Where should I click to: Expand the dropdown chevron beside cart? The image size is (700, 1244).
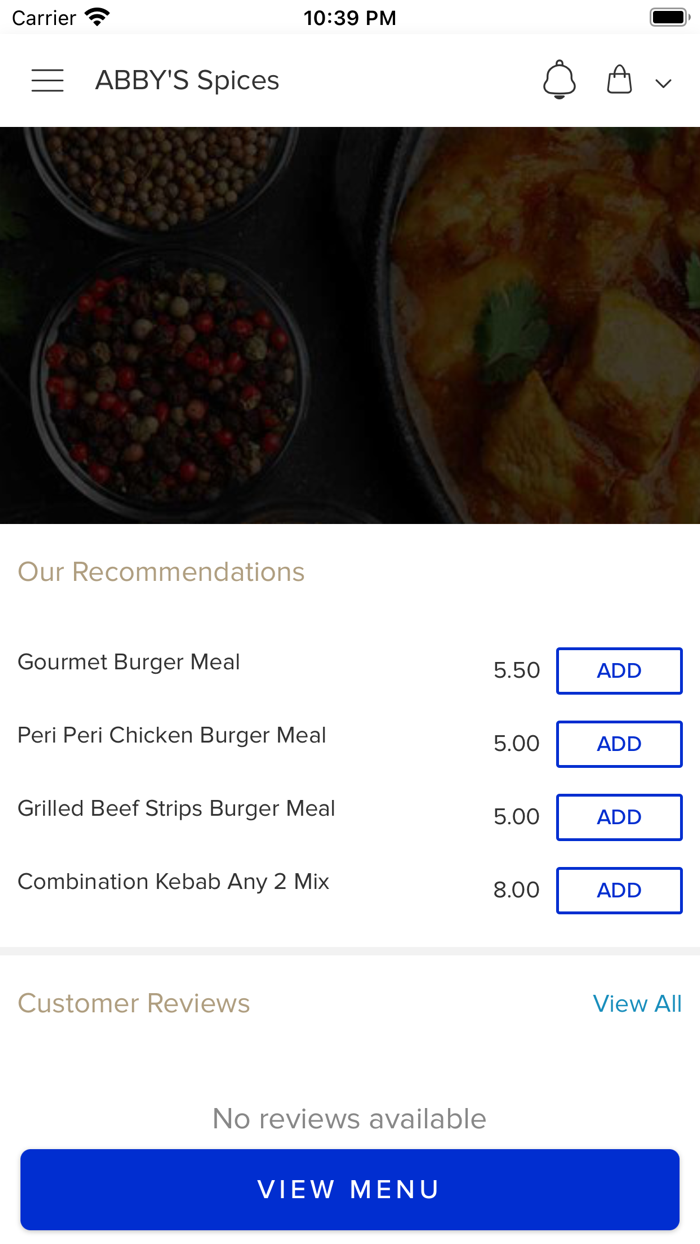coord(663,84)
